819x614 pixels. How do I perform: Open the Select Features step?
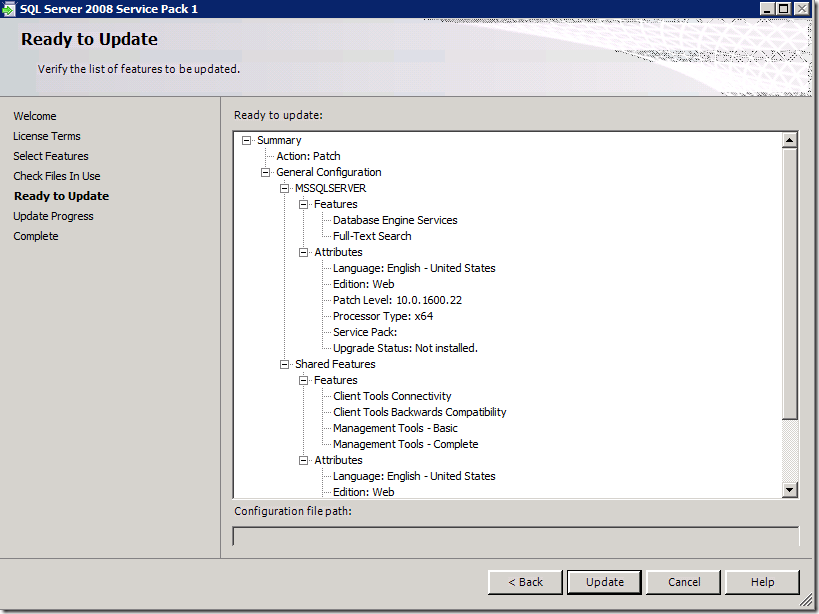51,156
